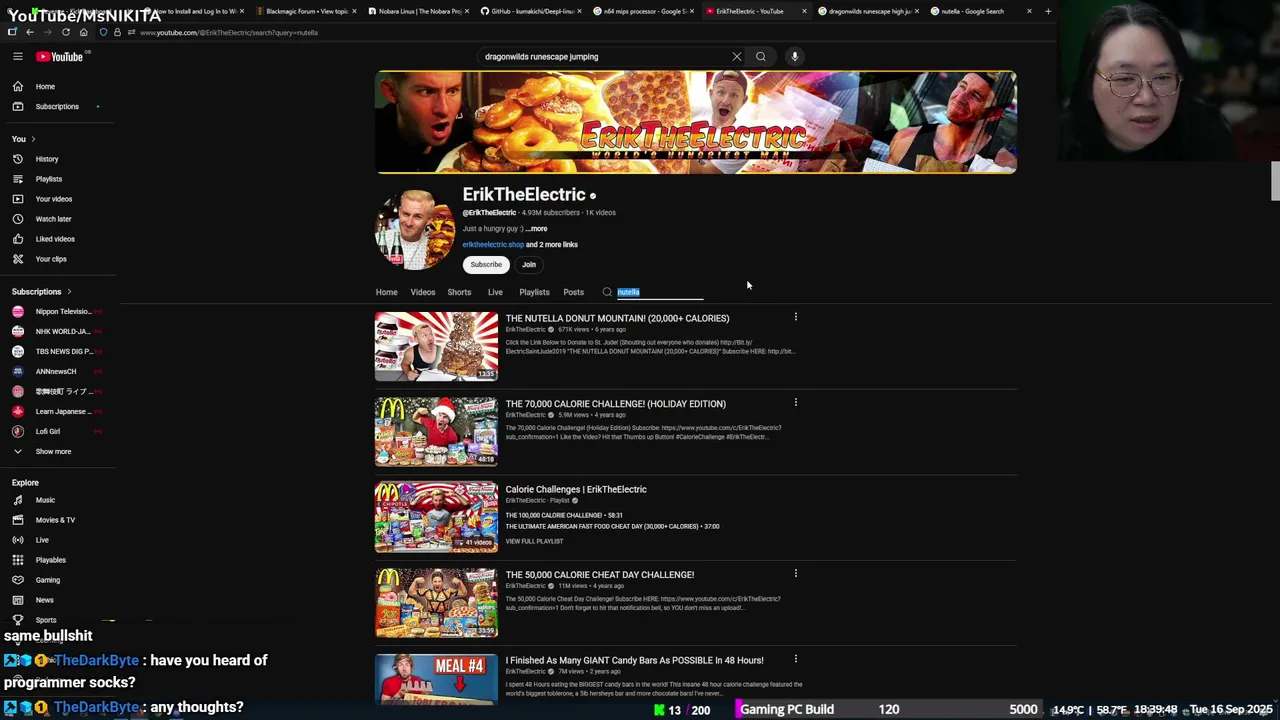The image size is (1280, 720).
Task: Switch to the nutella Google Search browser tab
Action: tap(980, 11)
